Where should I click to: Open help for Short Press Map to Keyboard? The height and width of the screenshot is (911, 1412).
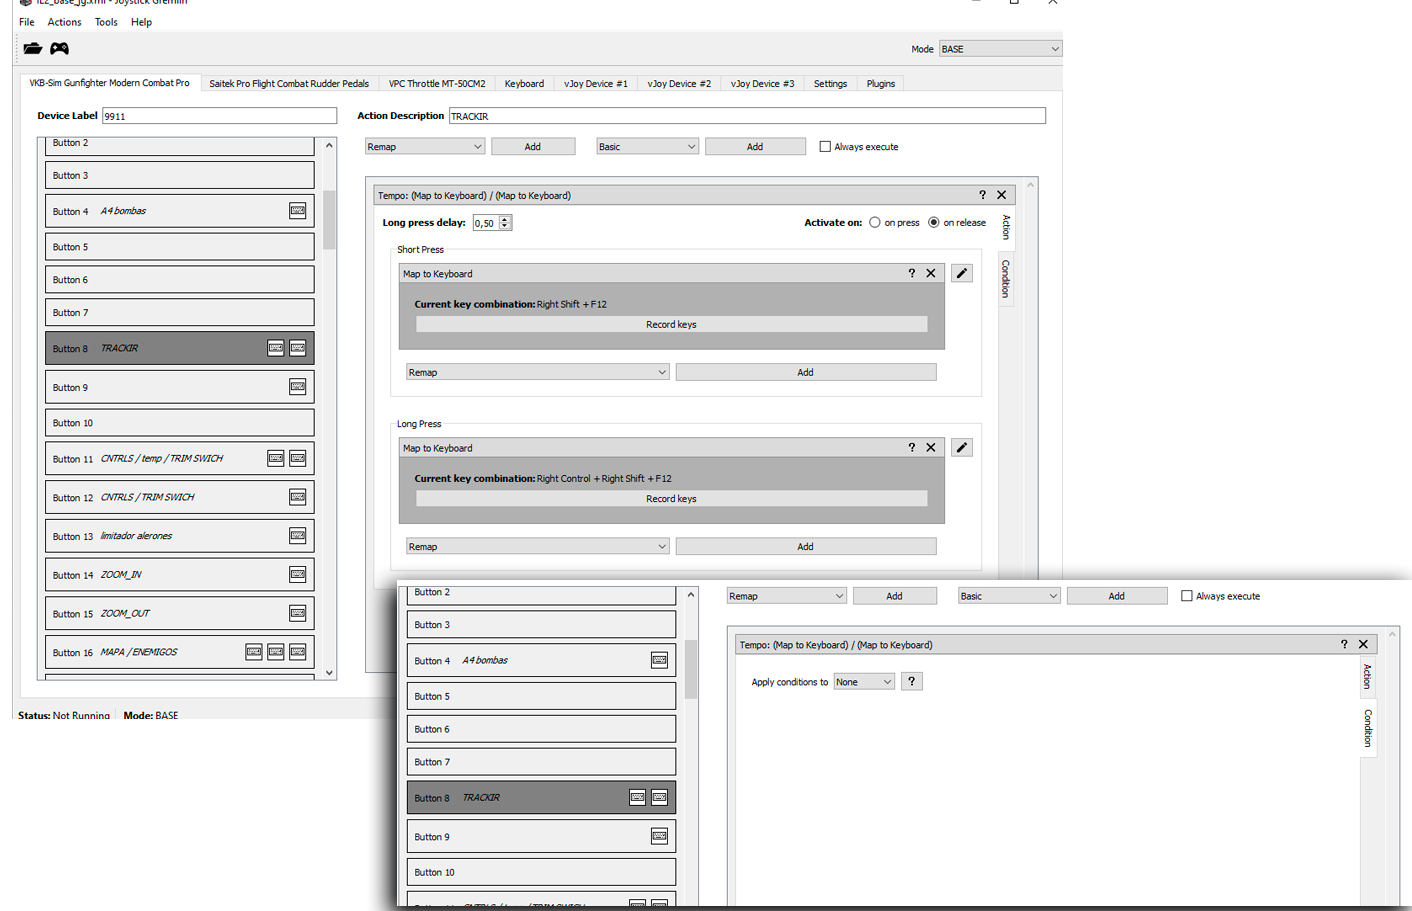coord(911,273)
